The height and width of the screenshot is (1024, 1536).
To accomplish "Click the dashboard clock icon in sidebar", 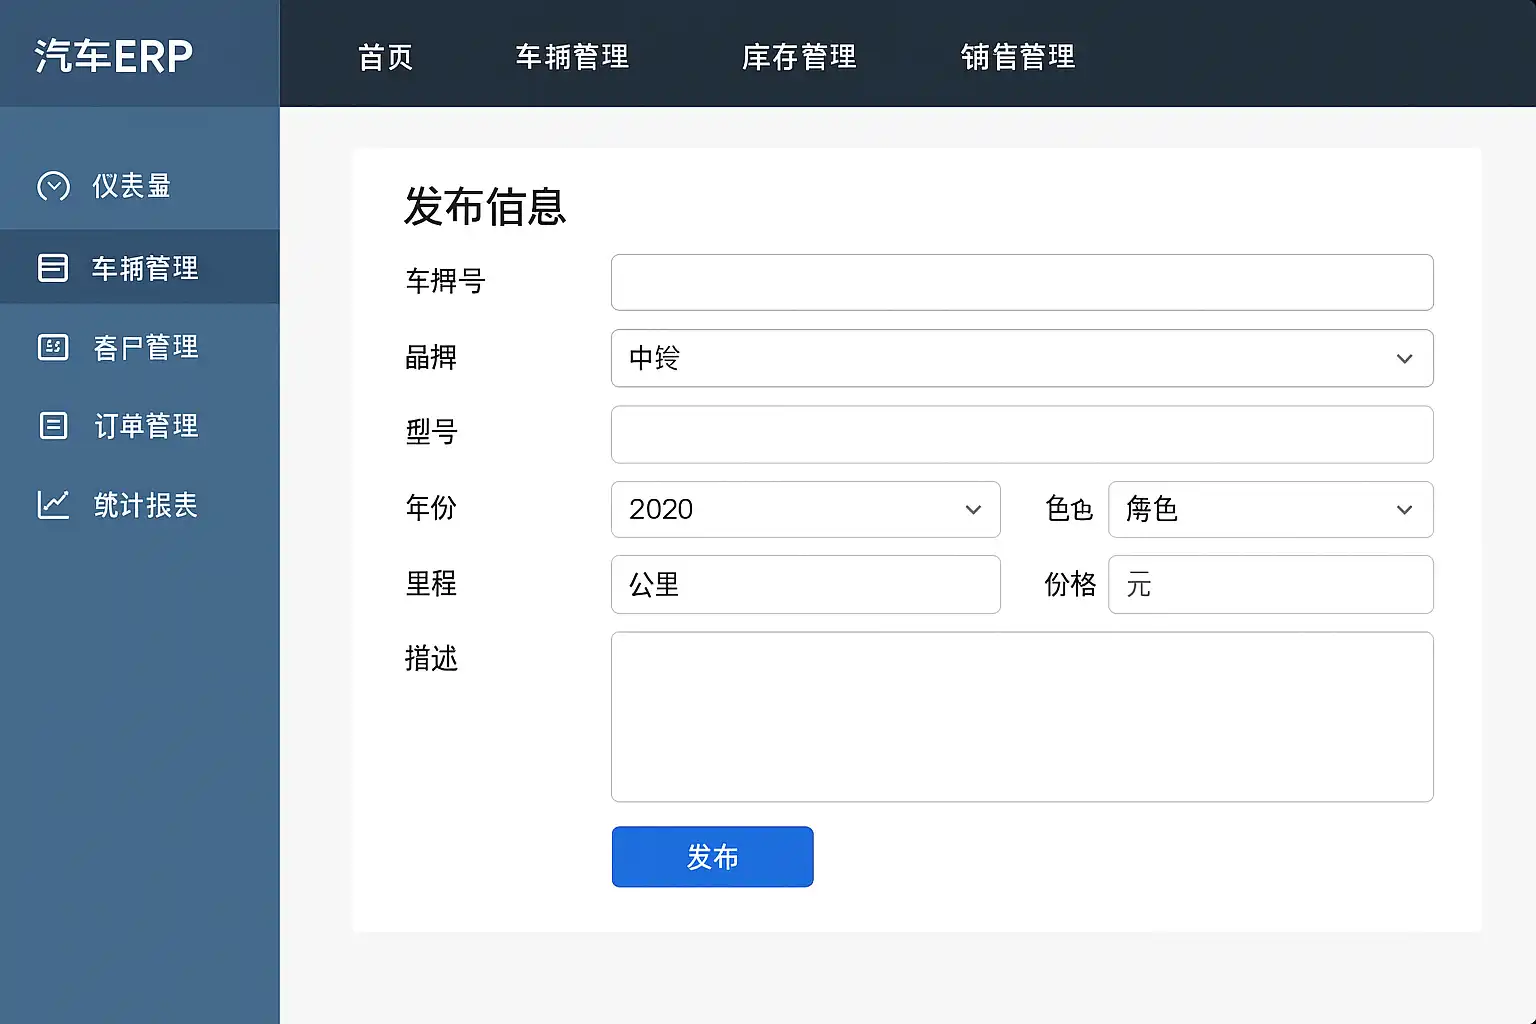I will coord(53,186).
